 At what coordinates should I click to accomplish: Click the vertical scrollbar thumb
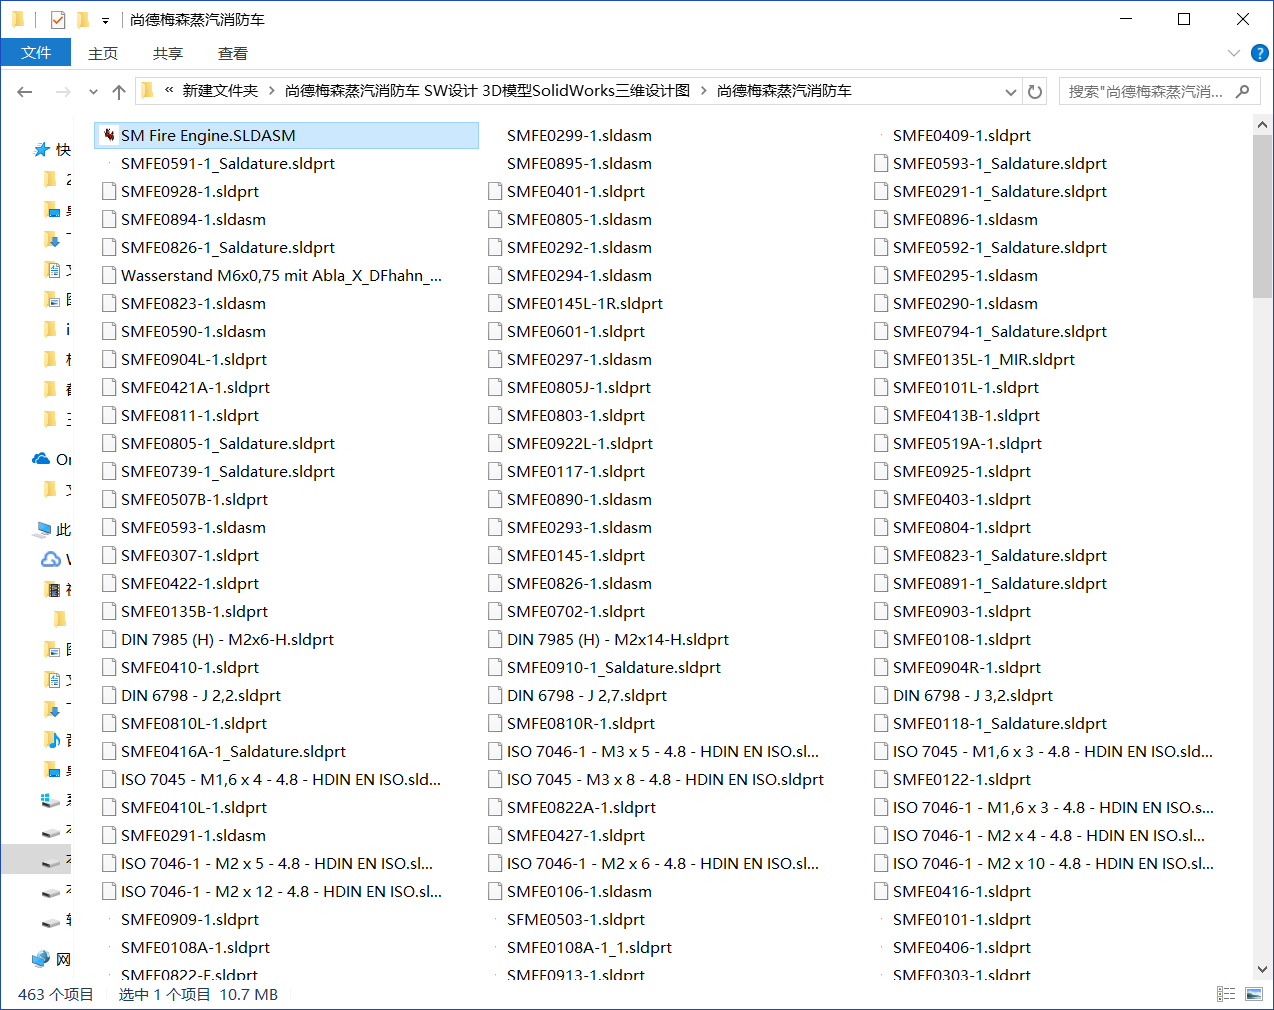(1262, 216)
